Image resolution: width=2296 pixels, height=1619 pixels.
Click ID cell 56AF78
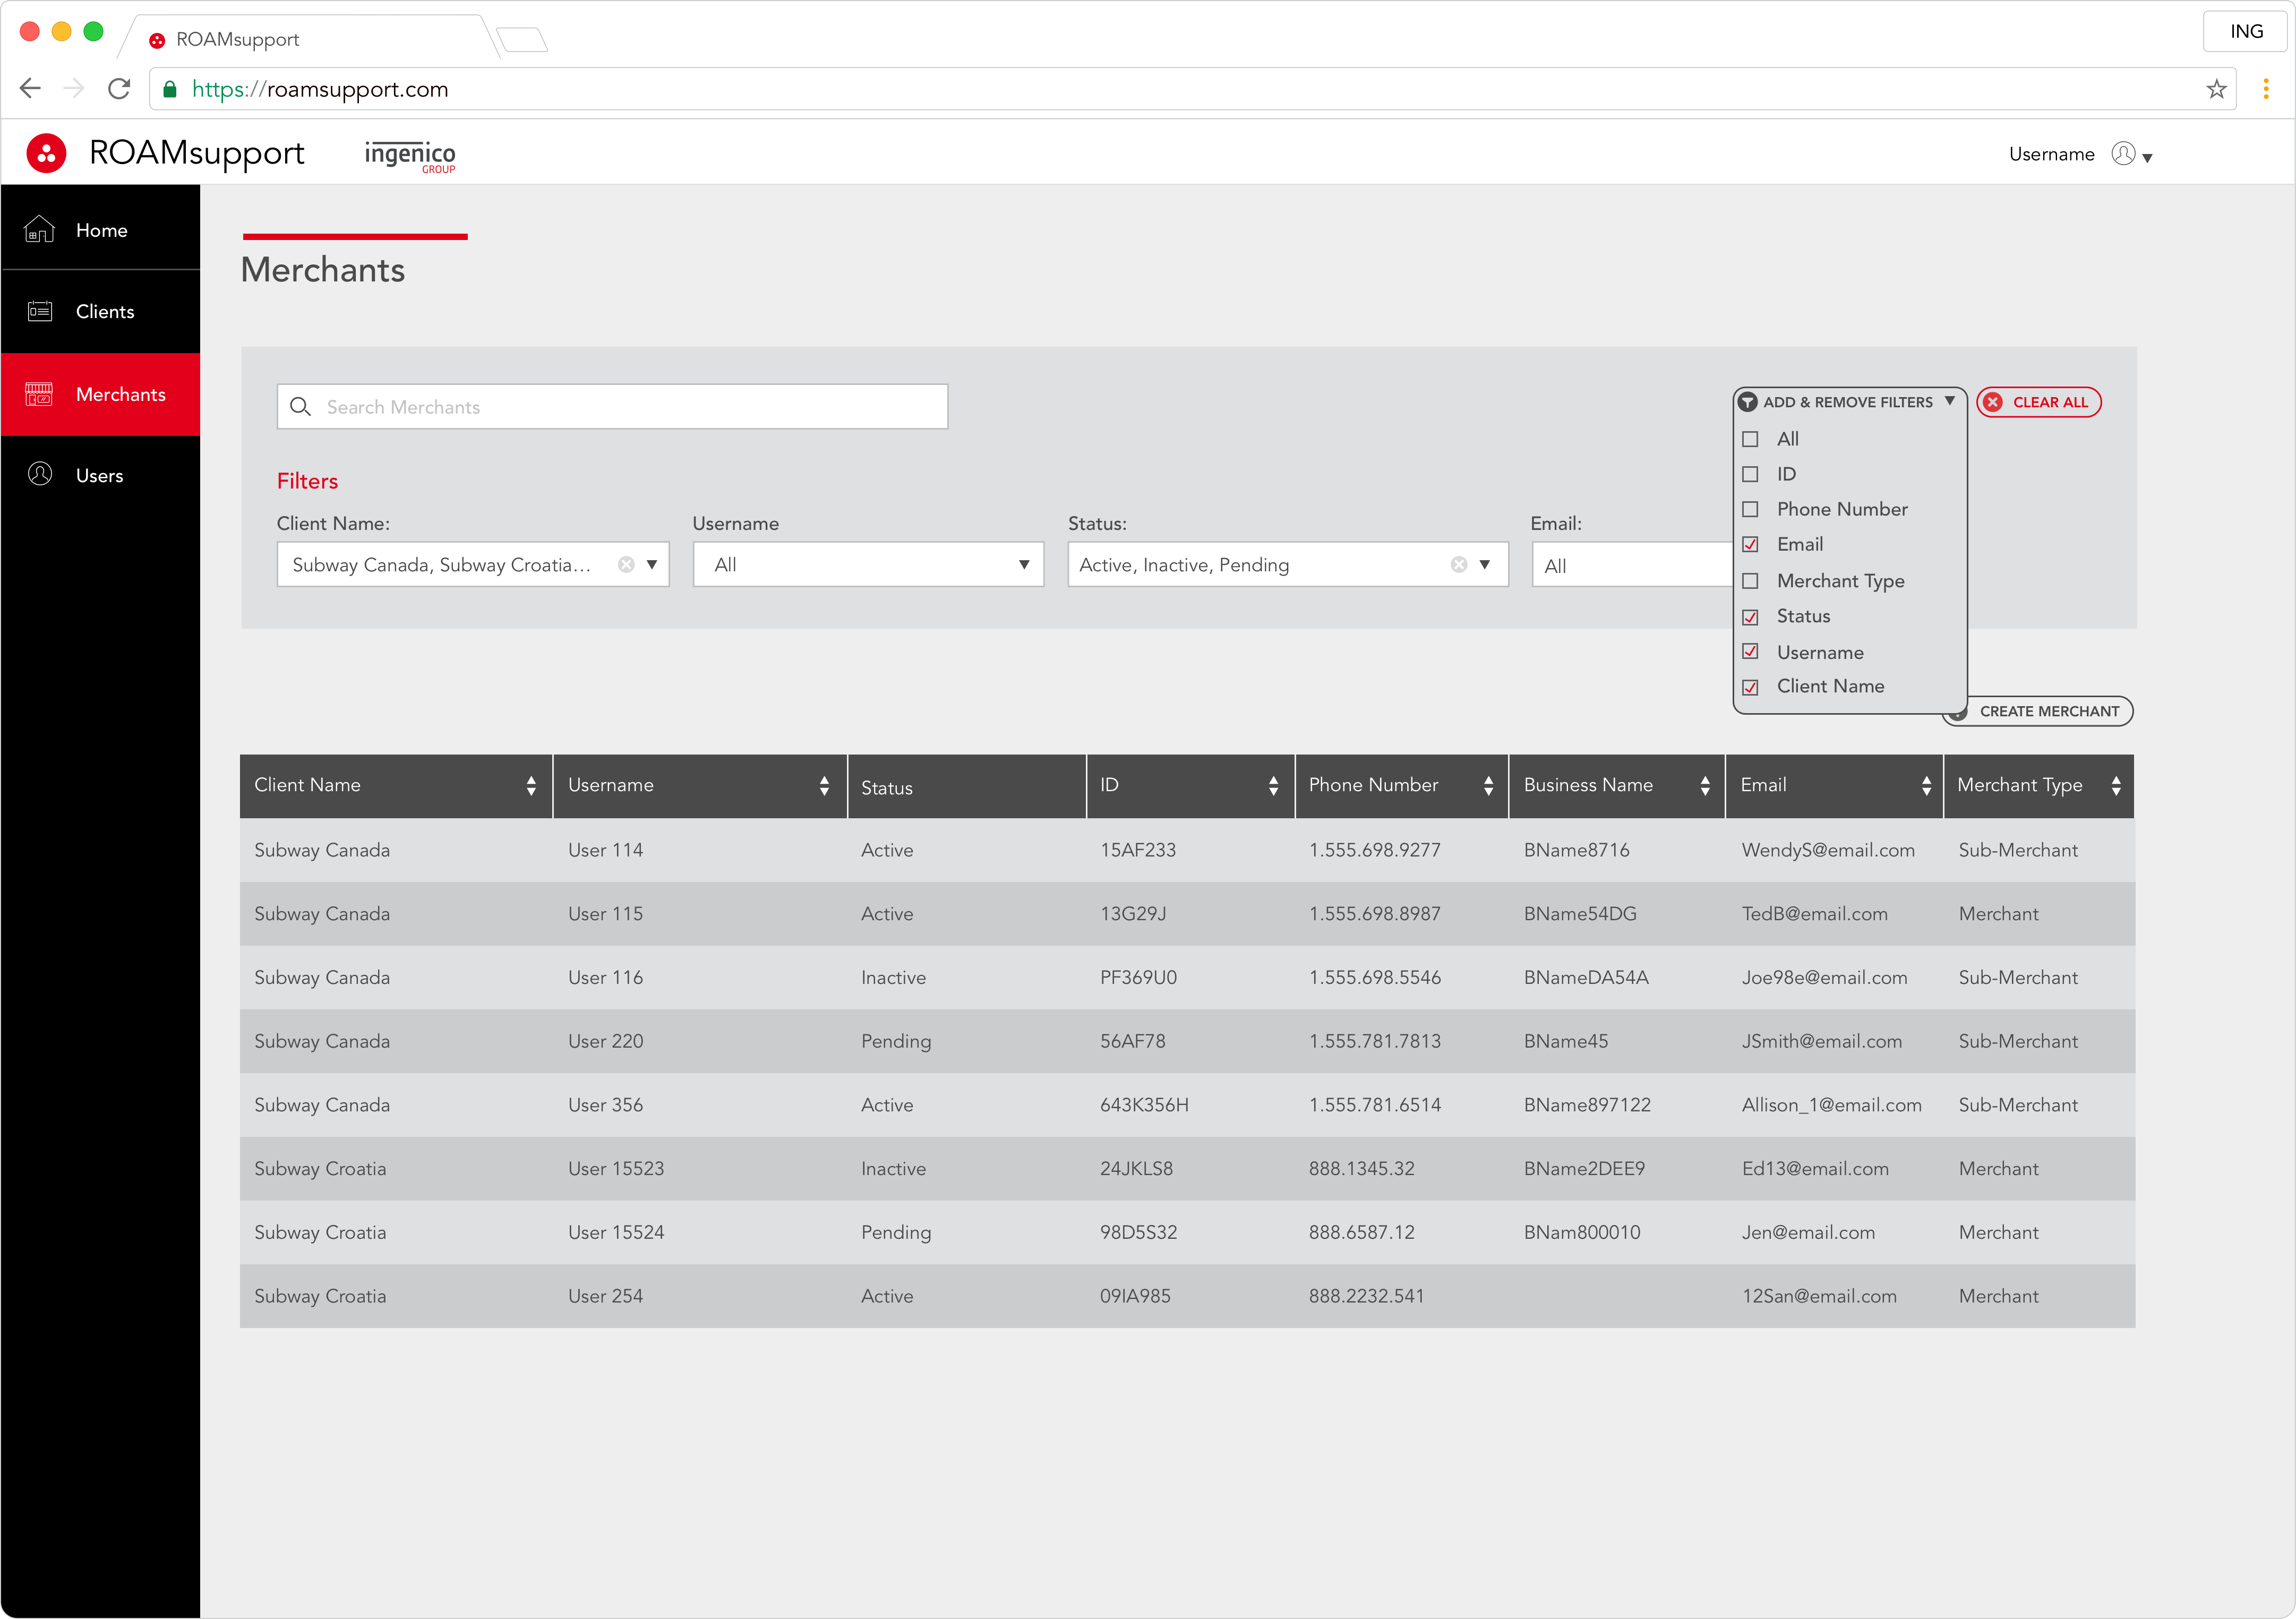pos(1132,1041)
